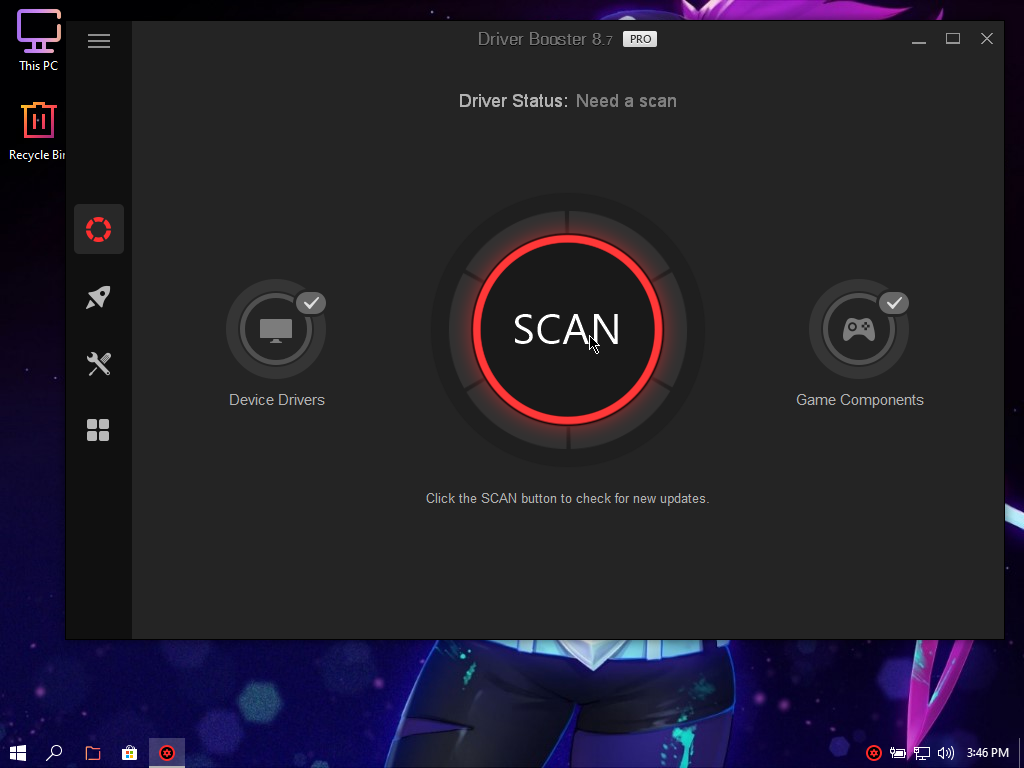Viewport: 1024px width, 768px height.
Task: Maximize the Driver Booster window
Action: [x=953, y=39]
